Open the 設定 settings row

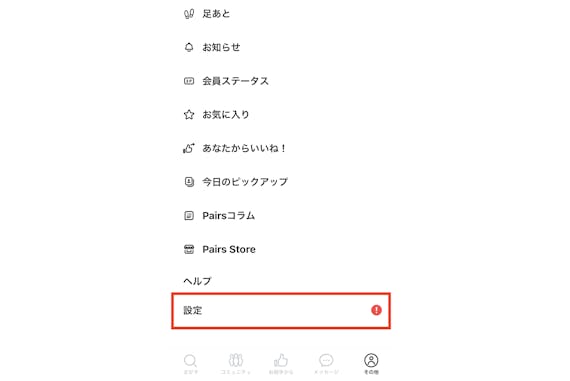pyautogui.click(x=281, y=311)
